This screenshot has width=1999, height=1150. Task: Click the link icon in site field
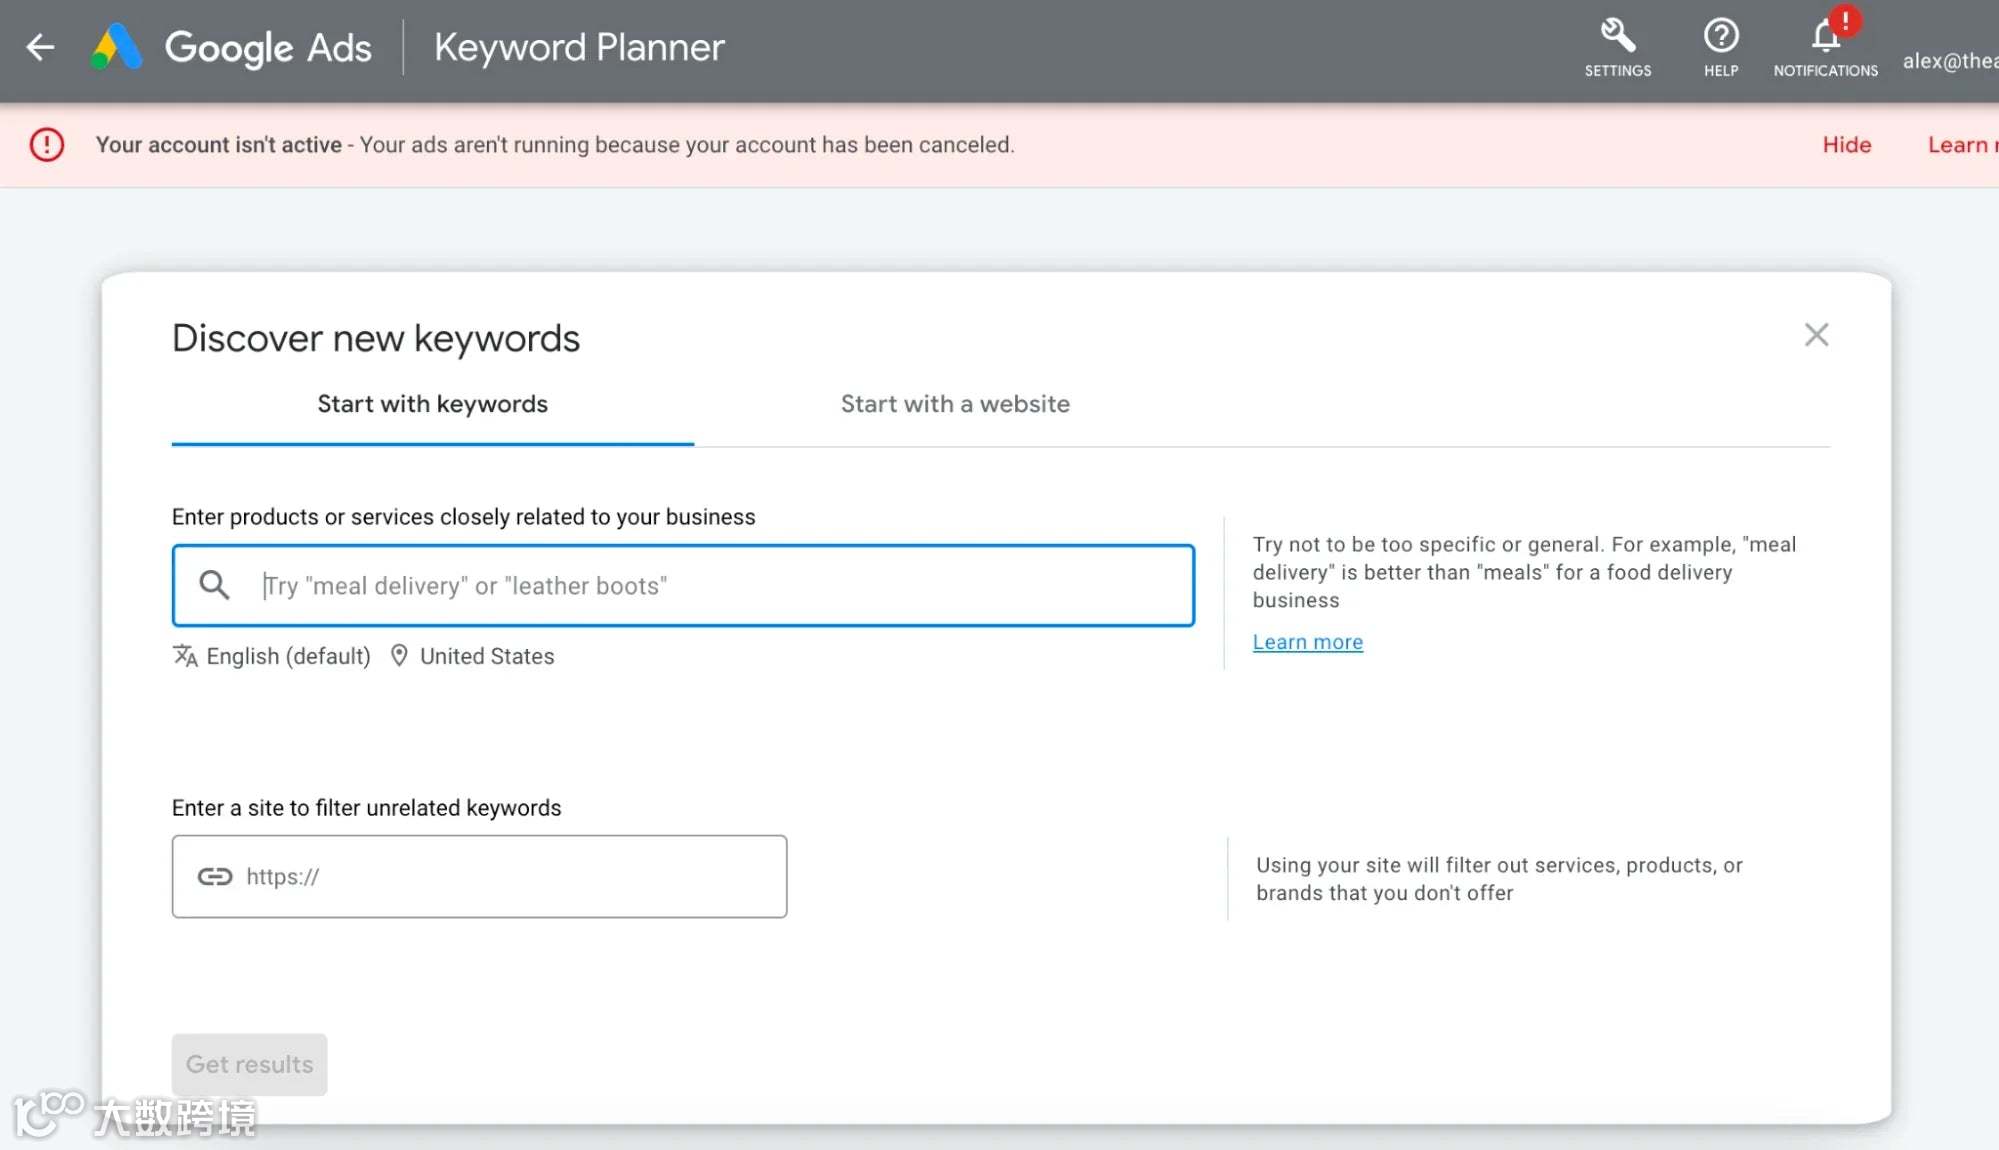[x=215, y=877]
